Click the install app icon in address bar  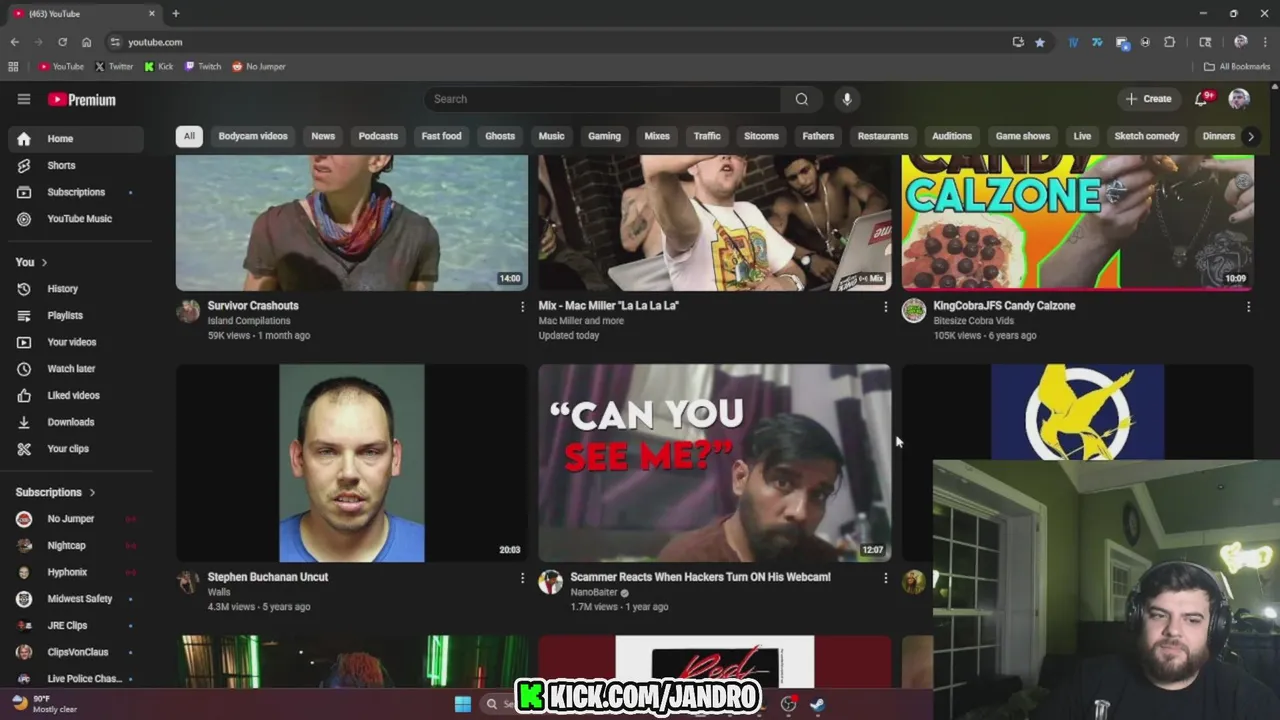click(x=1018, y=42)
